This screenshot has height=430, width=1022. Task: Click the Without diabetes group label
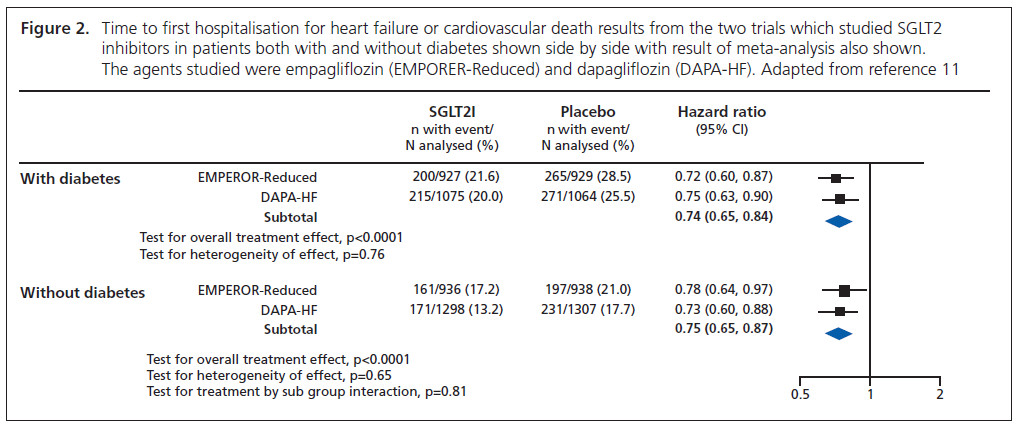click(83, 293)
